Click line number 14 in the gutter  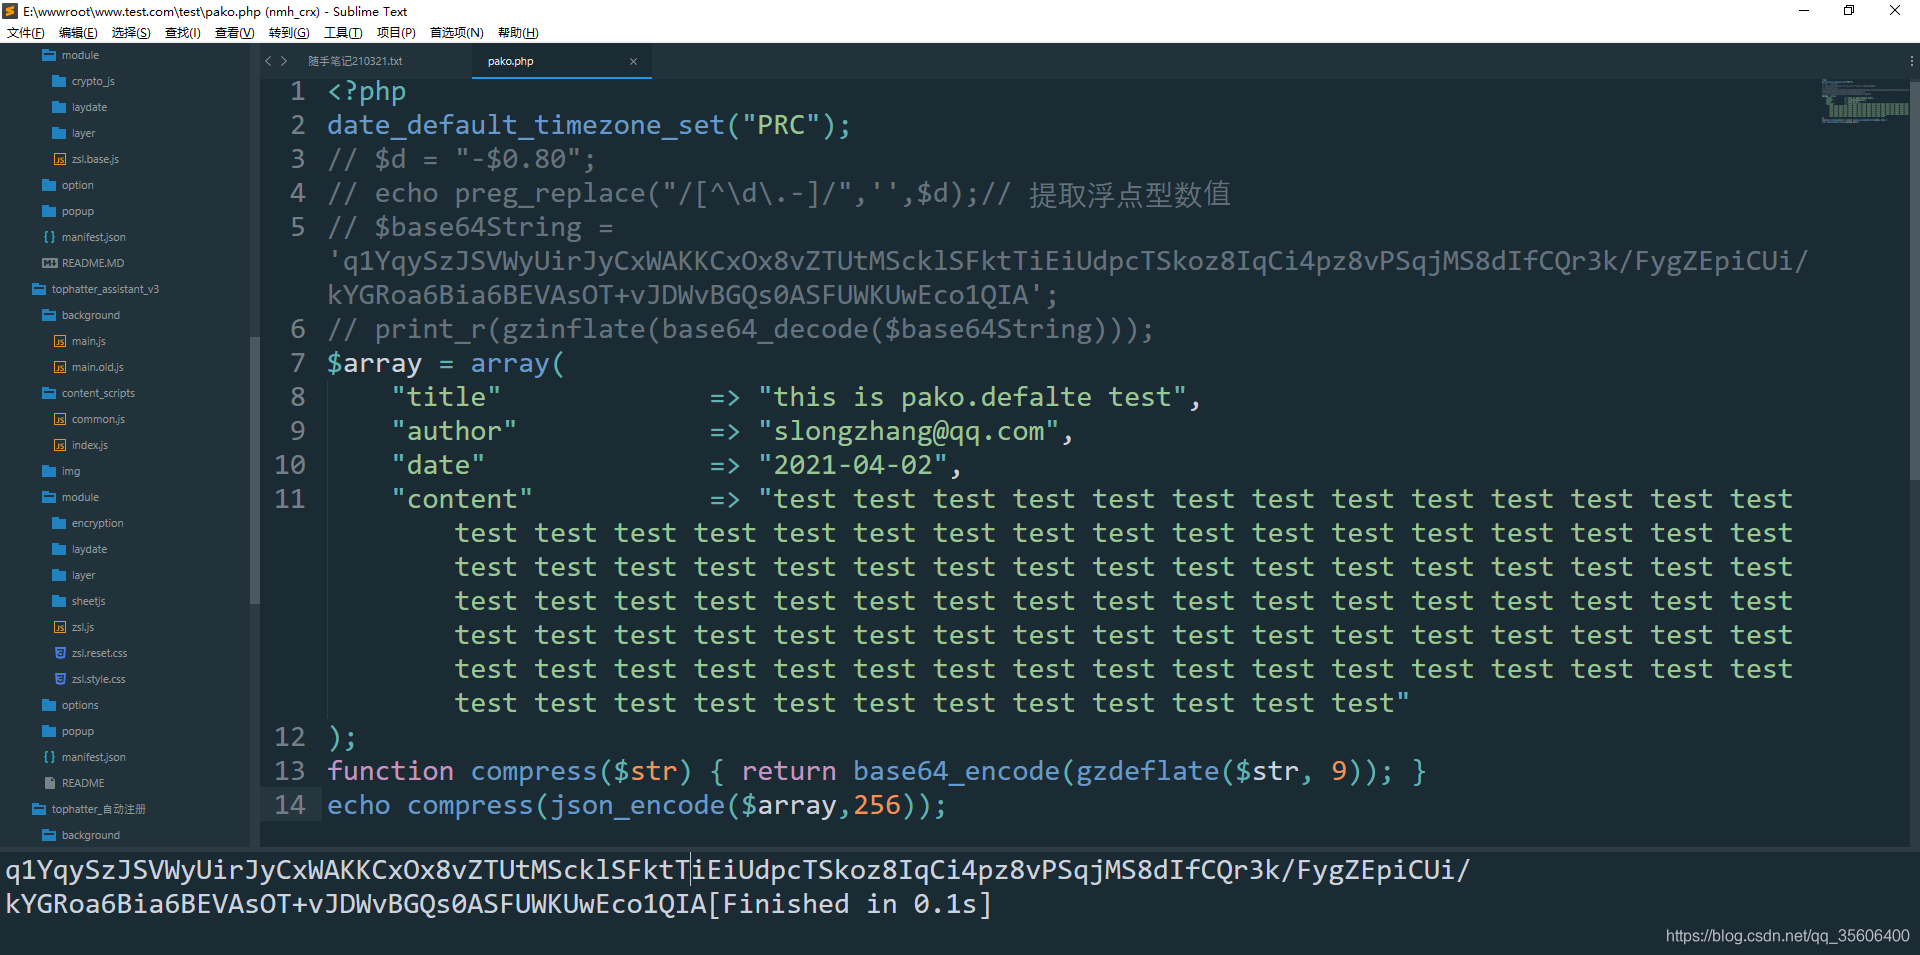[x=290, y=805]
